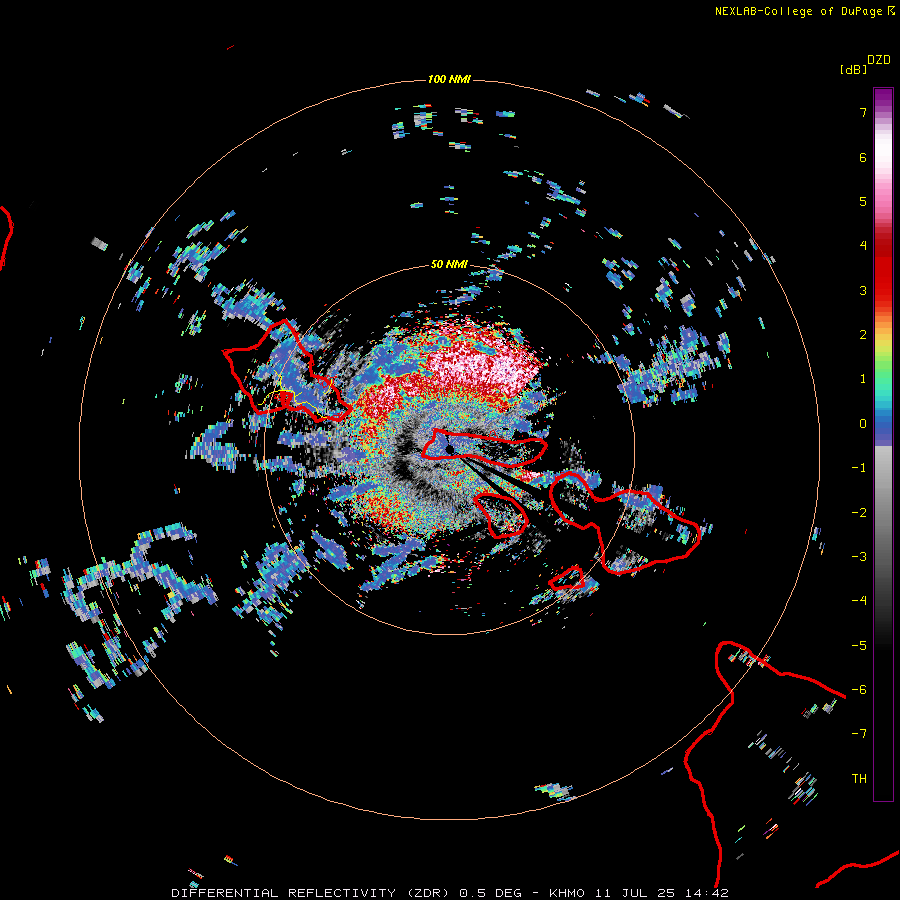
Task: Click the "0" value on the color scale
Action: tap(863, 424)
